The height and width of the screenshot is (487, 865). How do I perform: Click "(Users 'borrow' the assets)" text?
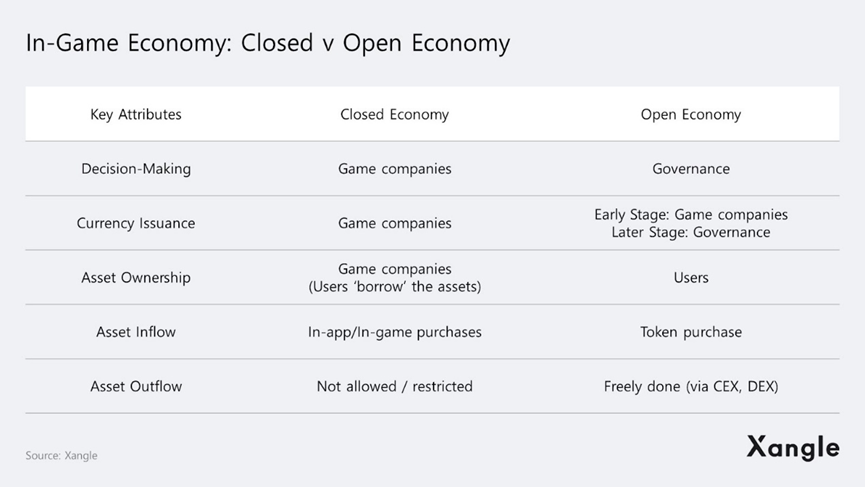tap(394, 287)
